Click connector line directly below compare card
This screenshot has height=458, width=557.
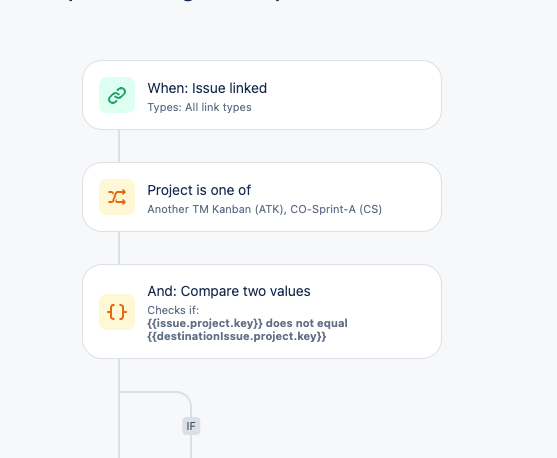point(119,375)
